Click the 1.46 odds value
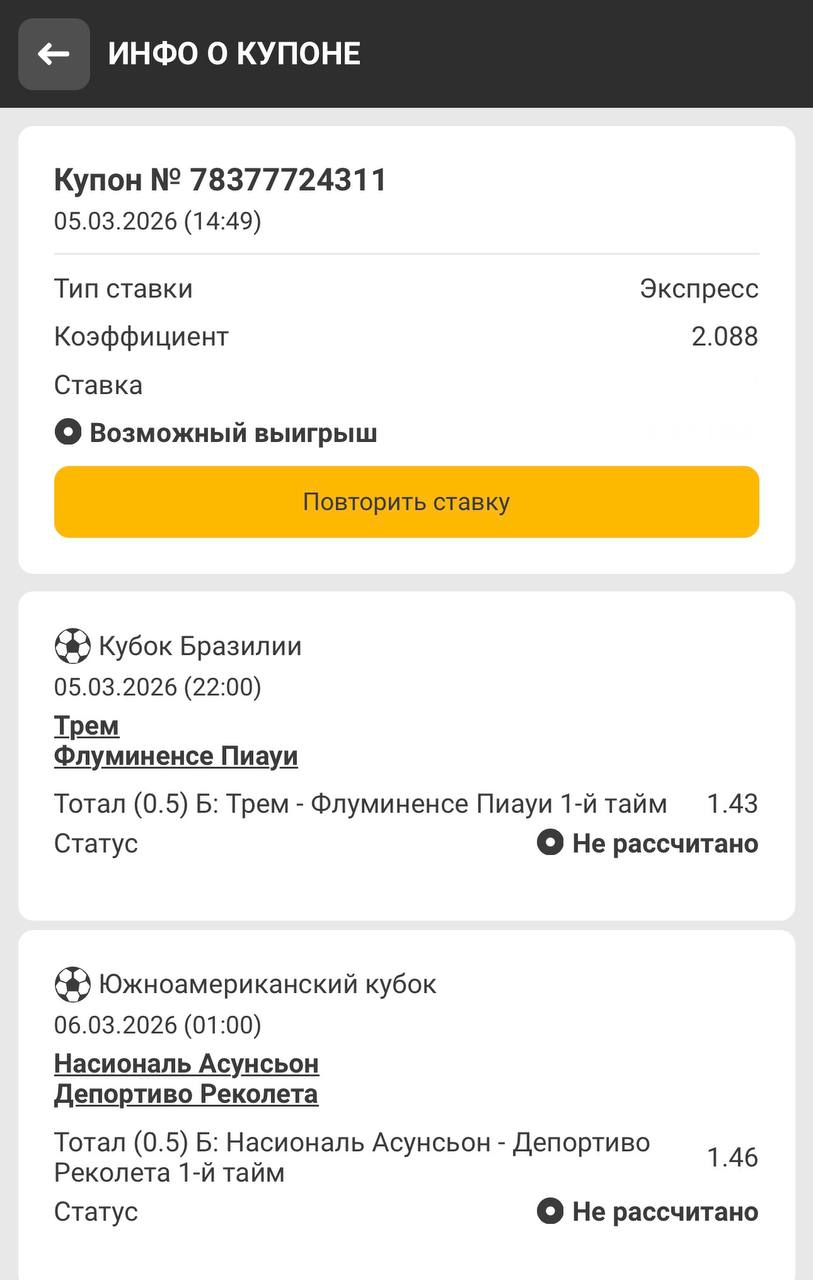Image resolution: width=813 pixels, height=1280 pixels. click(732, 1157)
